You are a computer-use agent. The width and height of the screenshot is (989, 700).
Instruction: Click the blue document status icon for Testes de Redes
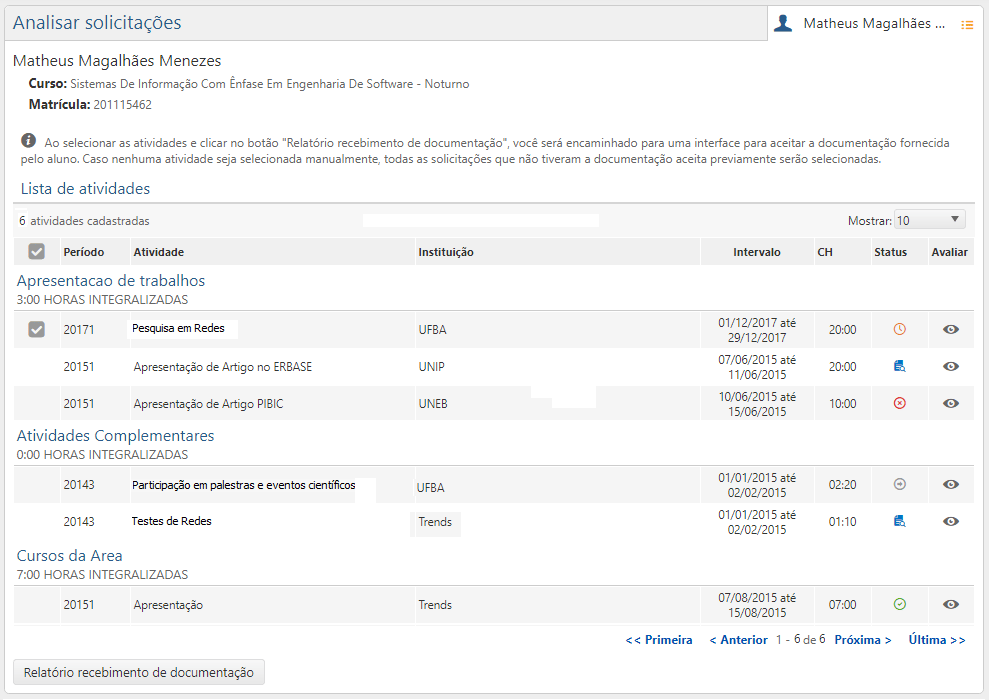click(x=899, y=521)
